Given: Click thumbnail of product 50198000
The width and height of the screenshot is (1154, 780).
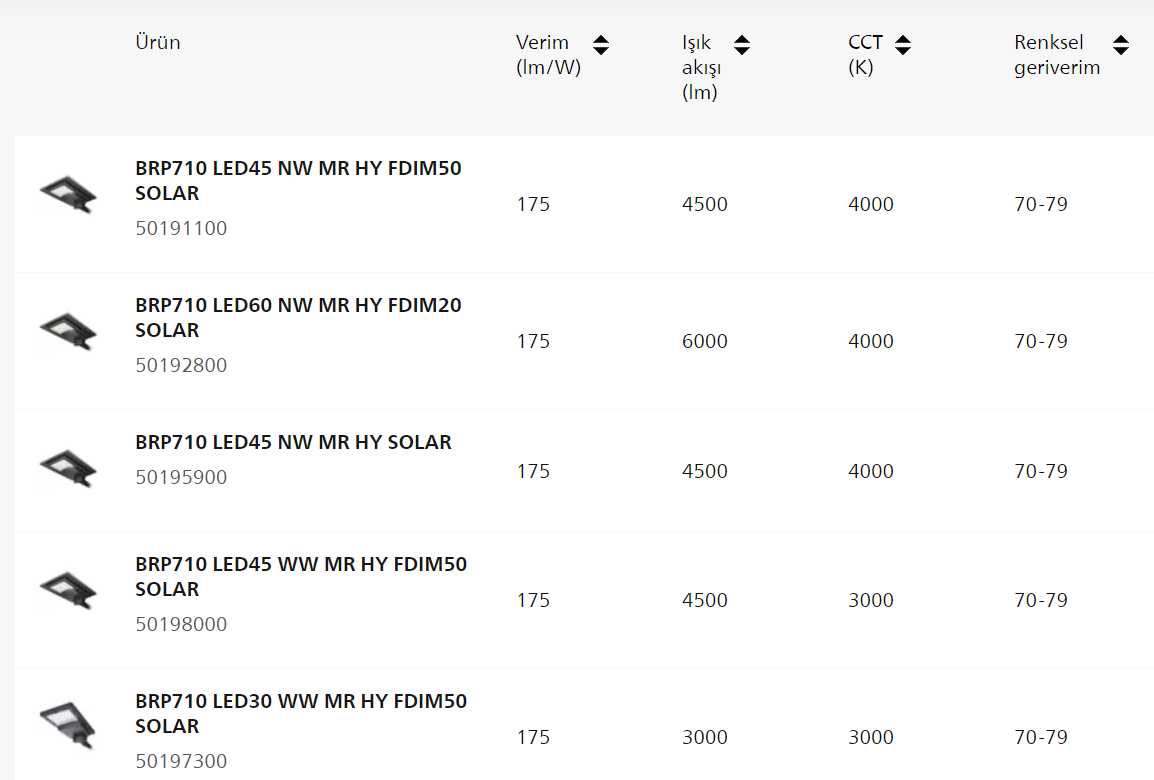Looking at the screenshot, I should (68, 590).
